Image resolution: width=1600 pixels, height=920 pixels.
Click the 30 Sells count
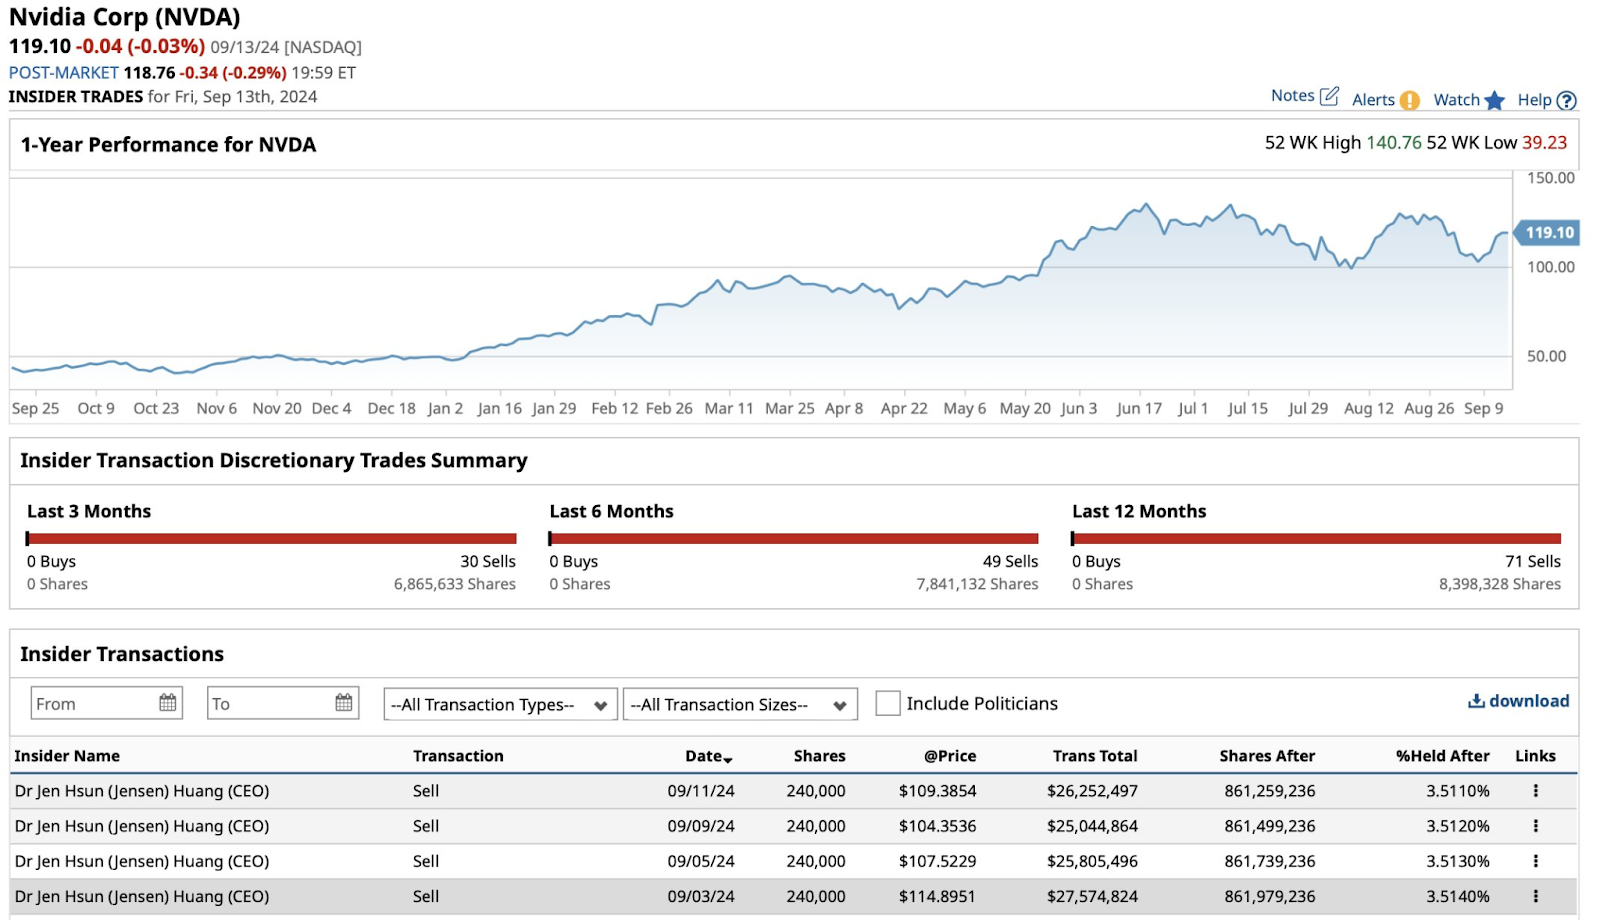coord(488,561)
